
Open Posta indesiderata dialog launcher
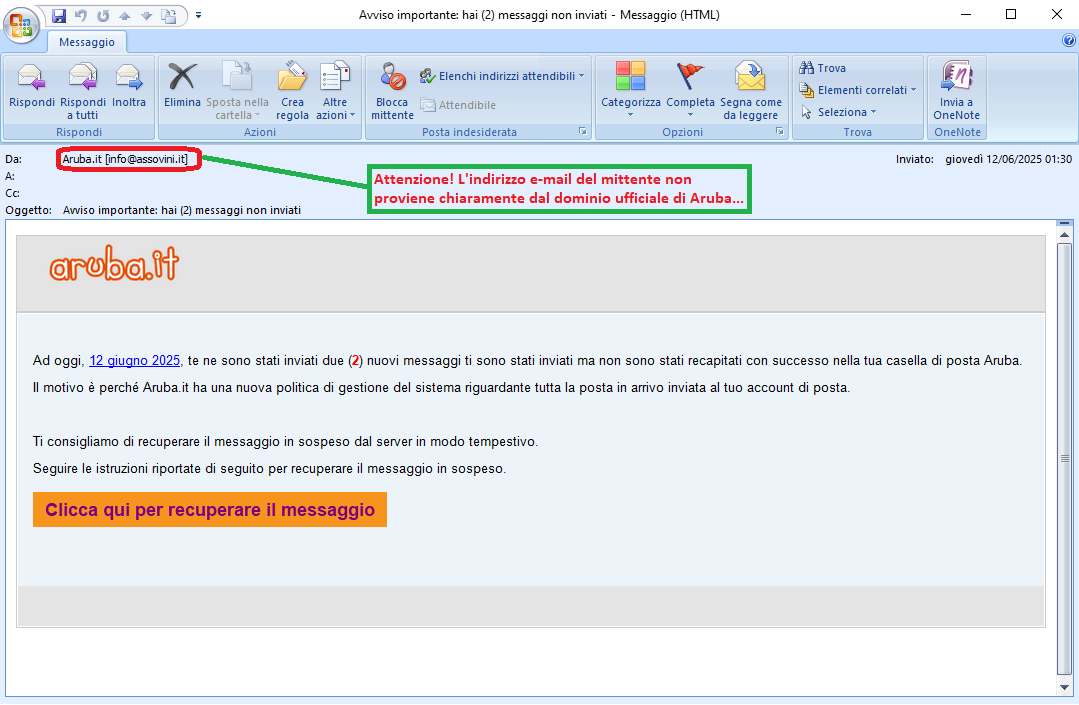tap(583, 131)
